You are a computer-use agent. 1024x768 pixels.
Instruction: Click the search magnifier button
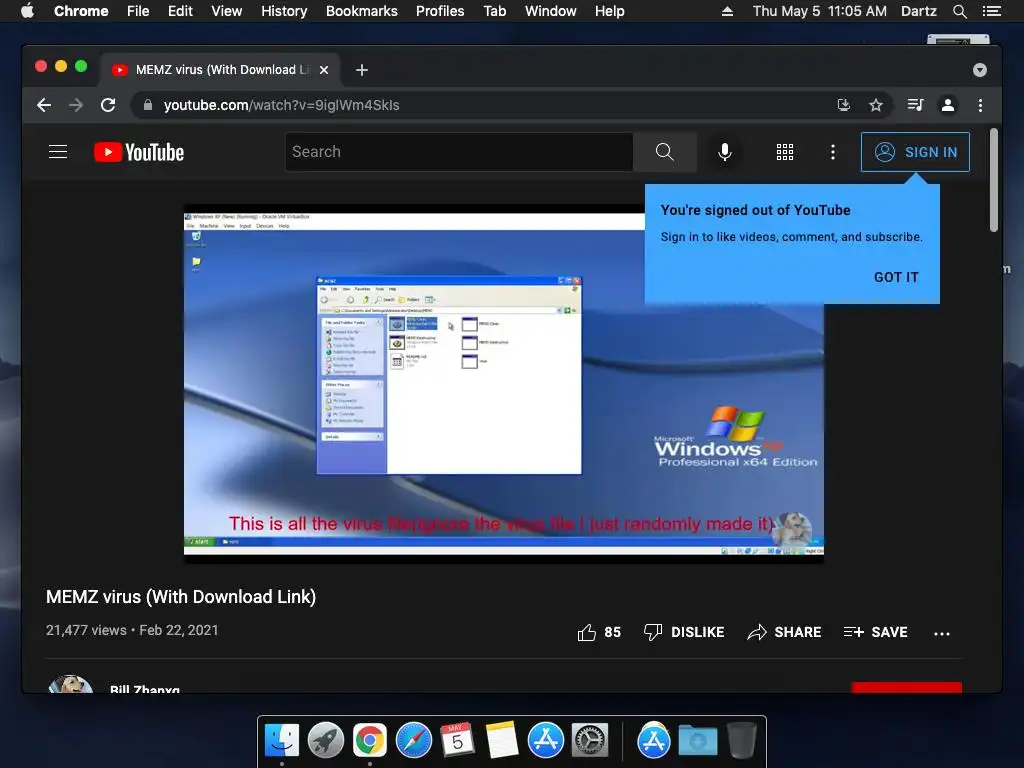pyautogui.click(x=664, y=152)
